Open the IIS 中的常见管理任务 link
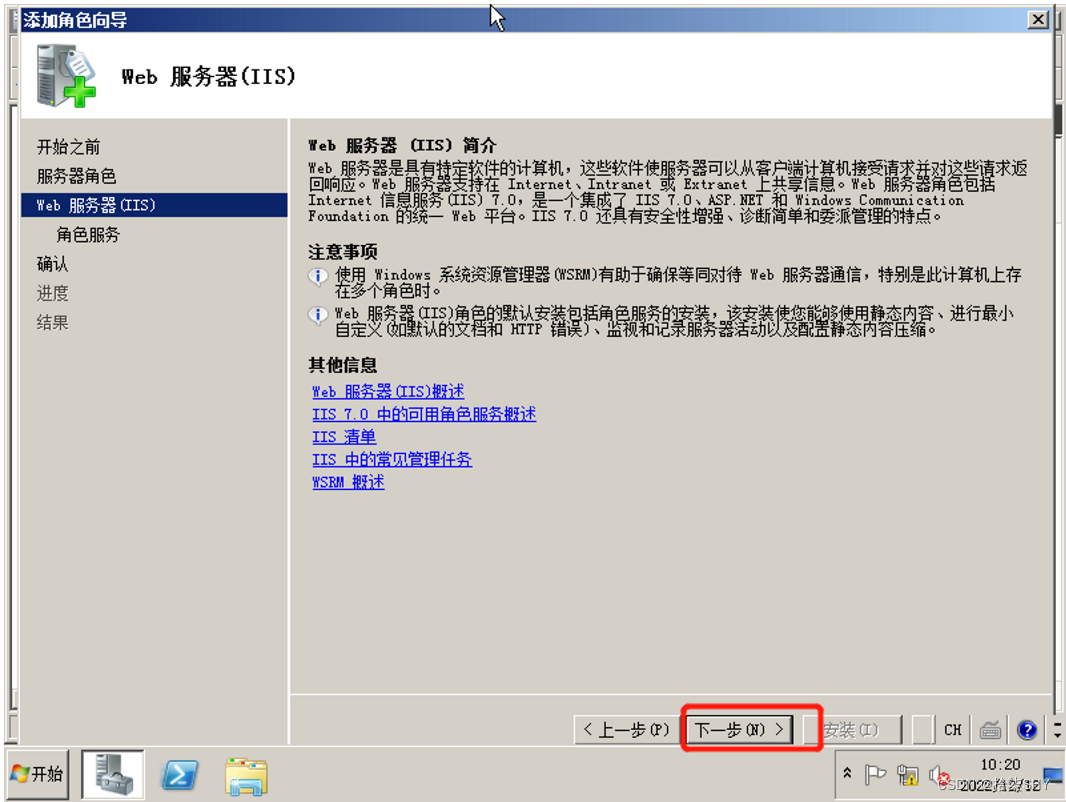The width and height of the screenshot is (1066, 802). pos(392,459)
